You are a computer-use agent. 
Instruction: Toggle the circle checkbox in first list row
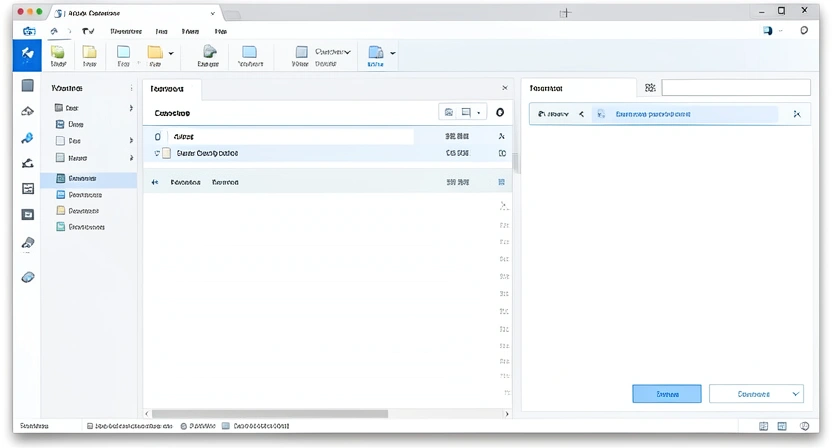pyautogui.click(x=158, y=136)
